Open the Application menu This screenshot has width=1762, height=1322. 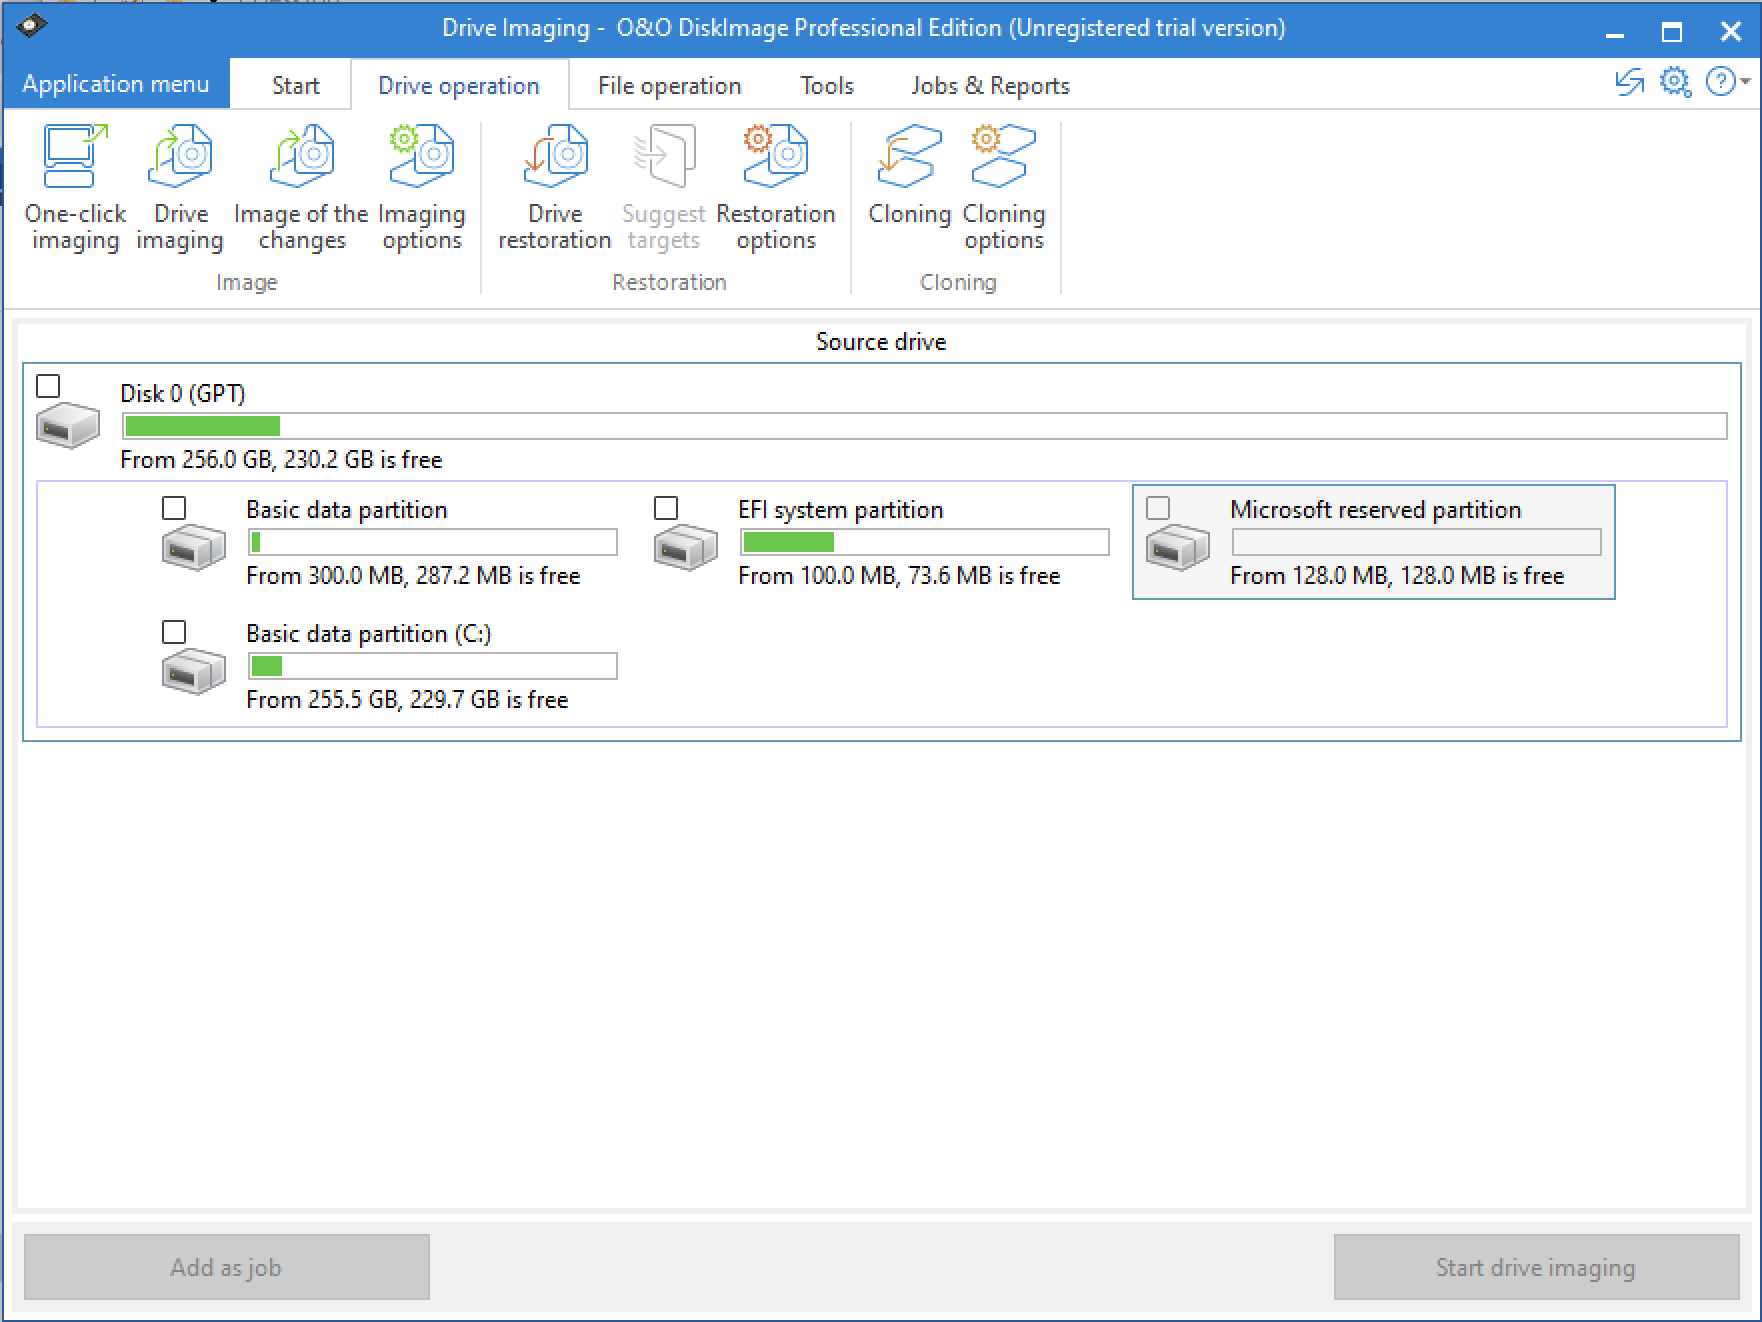click(116, 84)
